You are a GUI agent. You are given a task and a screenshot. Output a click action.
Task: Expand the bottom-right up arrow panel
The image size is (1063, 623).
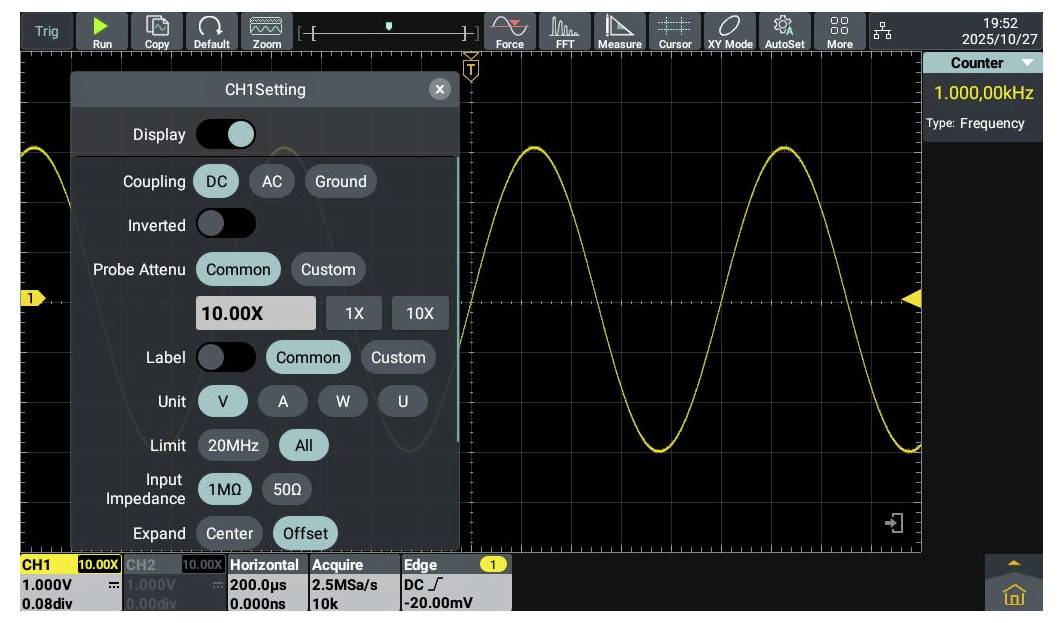[x=1014, y=564]
